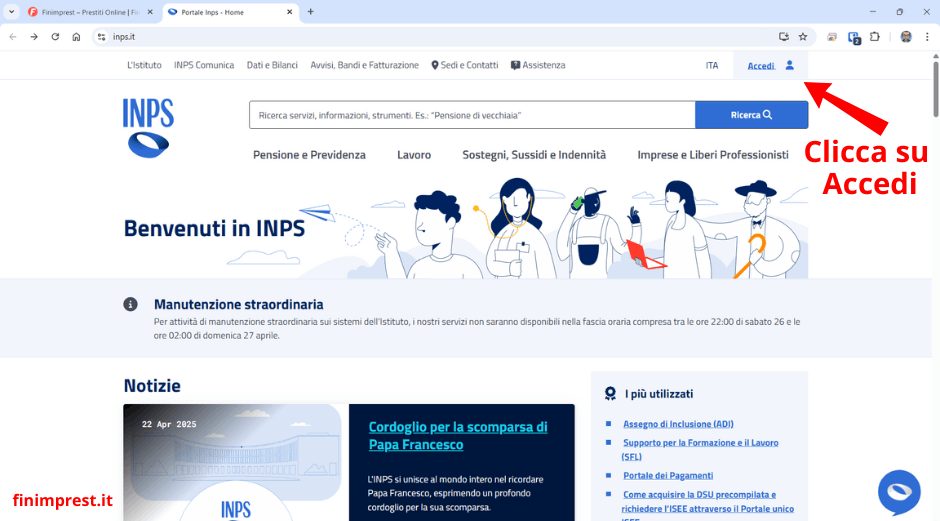Viewport: 940px width, 521px height.
Task: Click the install app icon in address bar
Action: (x=784, y=37)
